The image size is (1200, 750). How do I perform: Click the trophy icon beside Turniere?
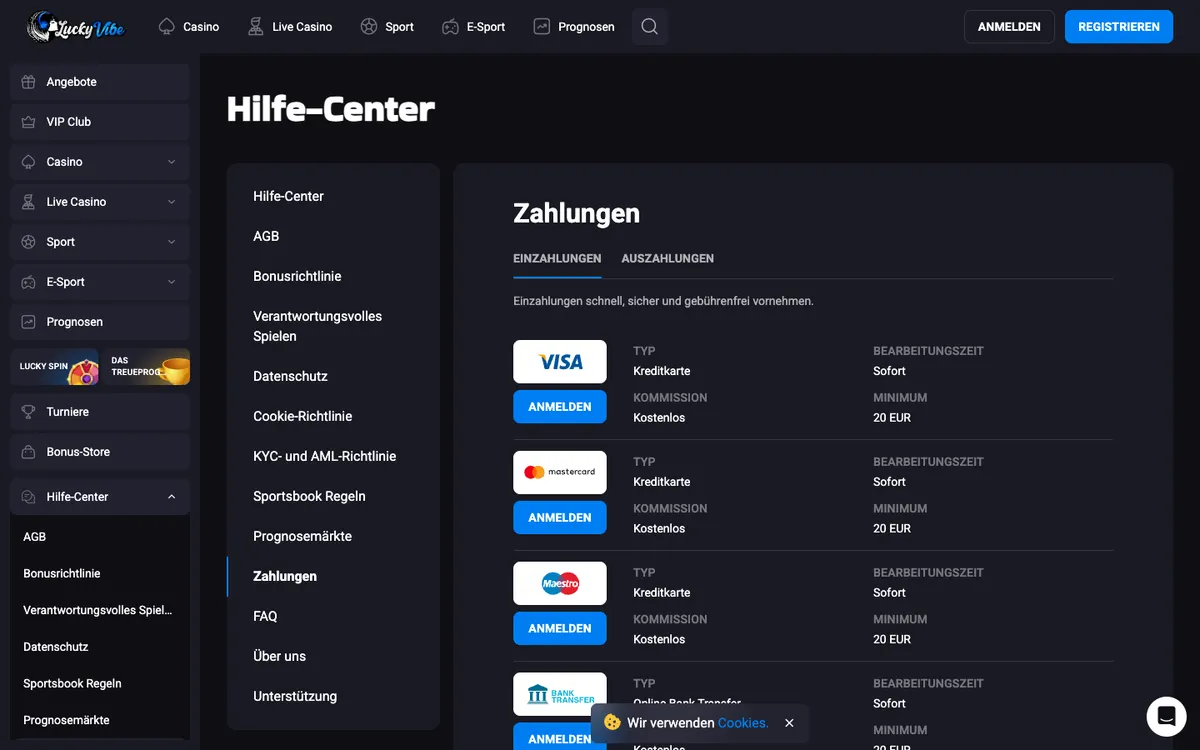point(28,412)
